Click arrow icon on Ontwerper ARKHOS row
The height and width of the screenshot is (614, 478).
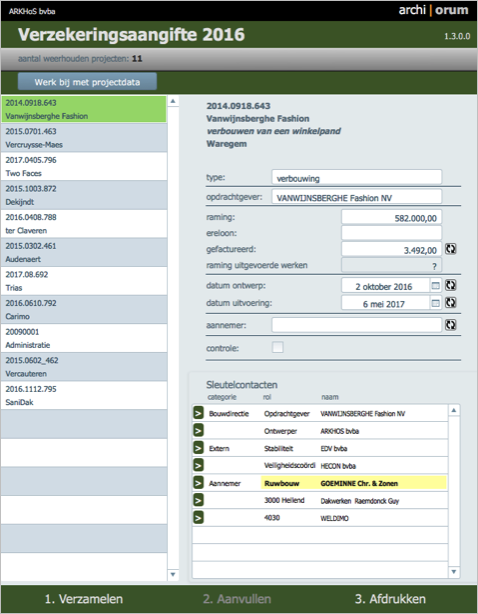[198, 430]
